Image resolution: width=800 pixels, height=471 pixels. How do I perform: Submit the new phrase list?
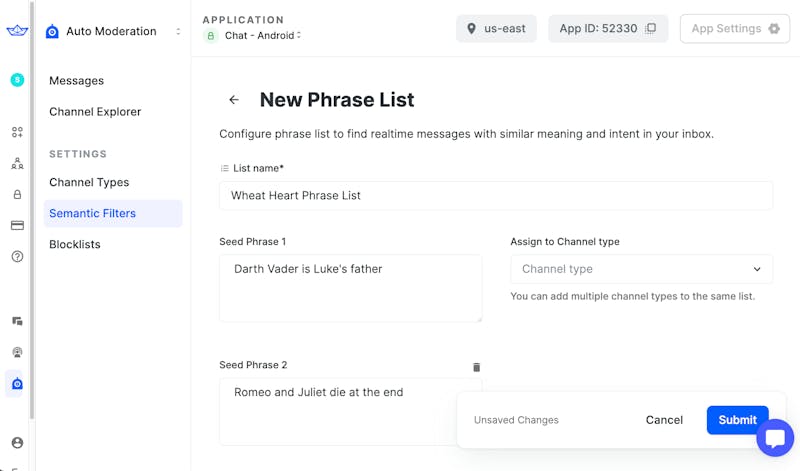[737, 420]
